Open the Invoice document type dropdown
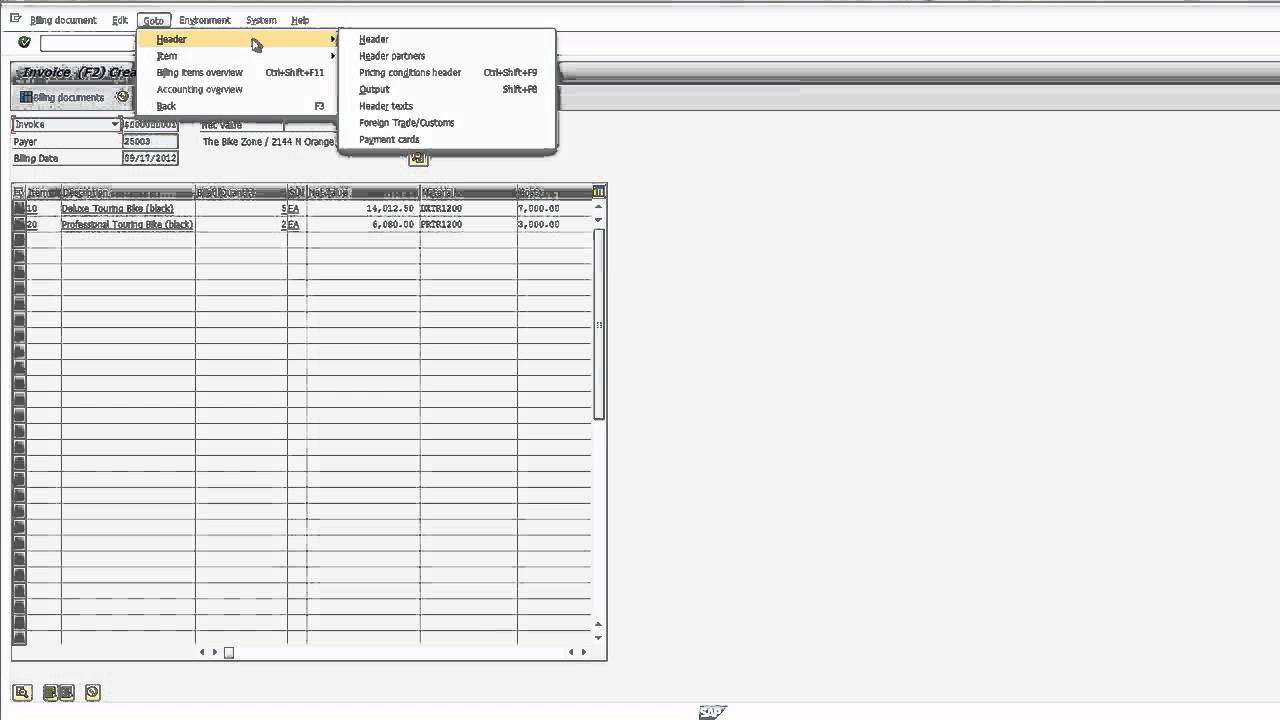 coord(115,125)
